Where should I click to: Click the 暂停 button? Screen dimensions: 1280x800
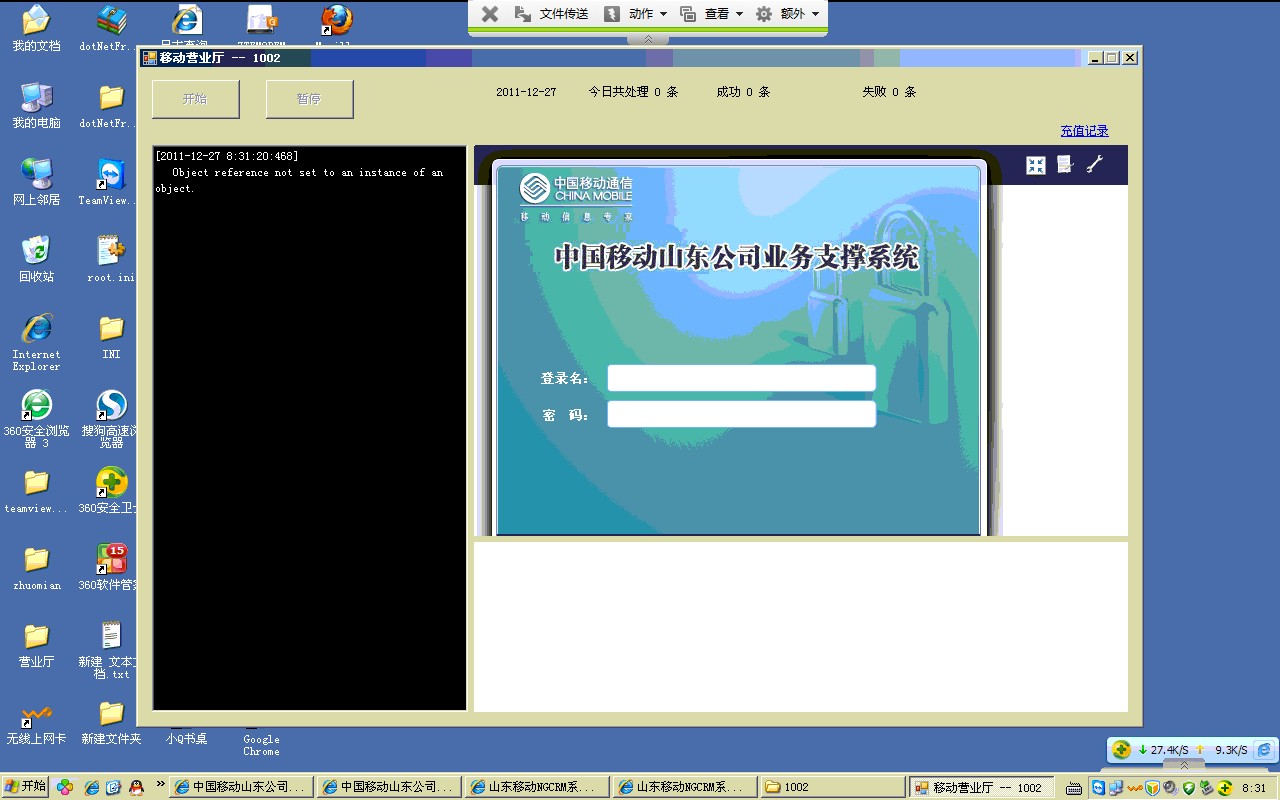(310, 99)
